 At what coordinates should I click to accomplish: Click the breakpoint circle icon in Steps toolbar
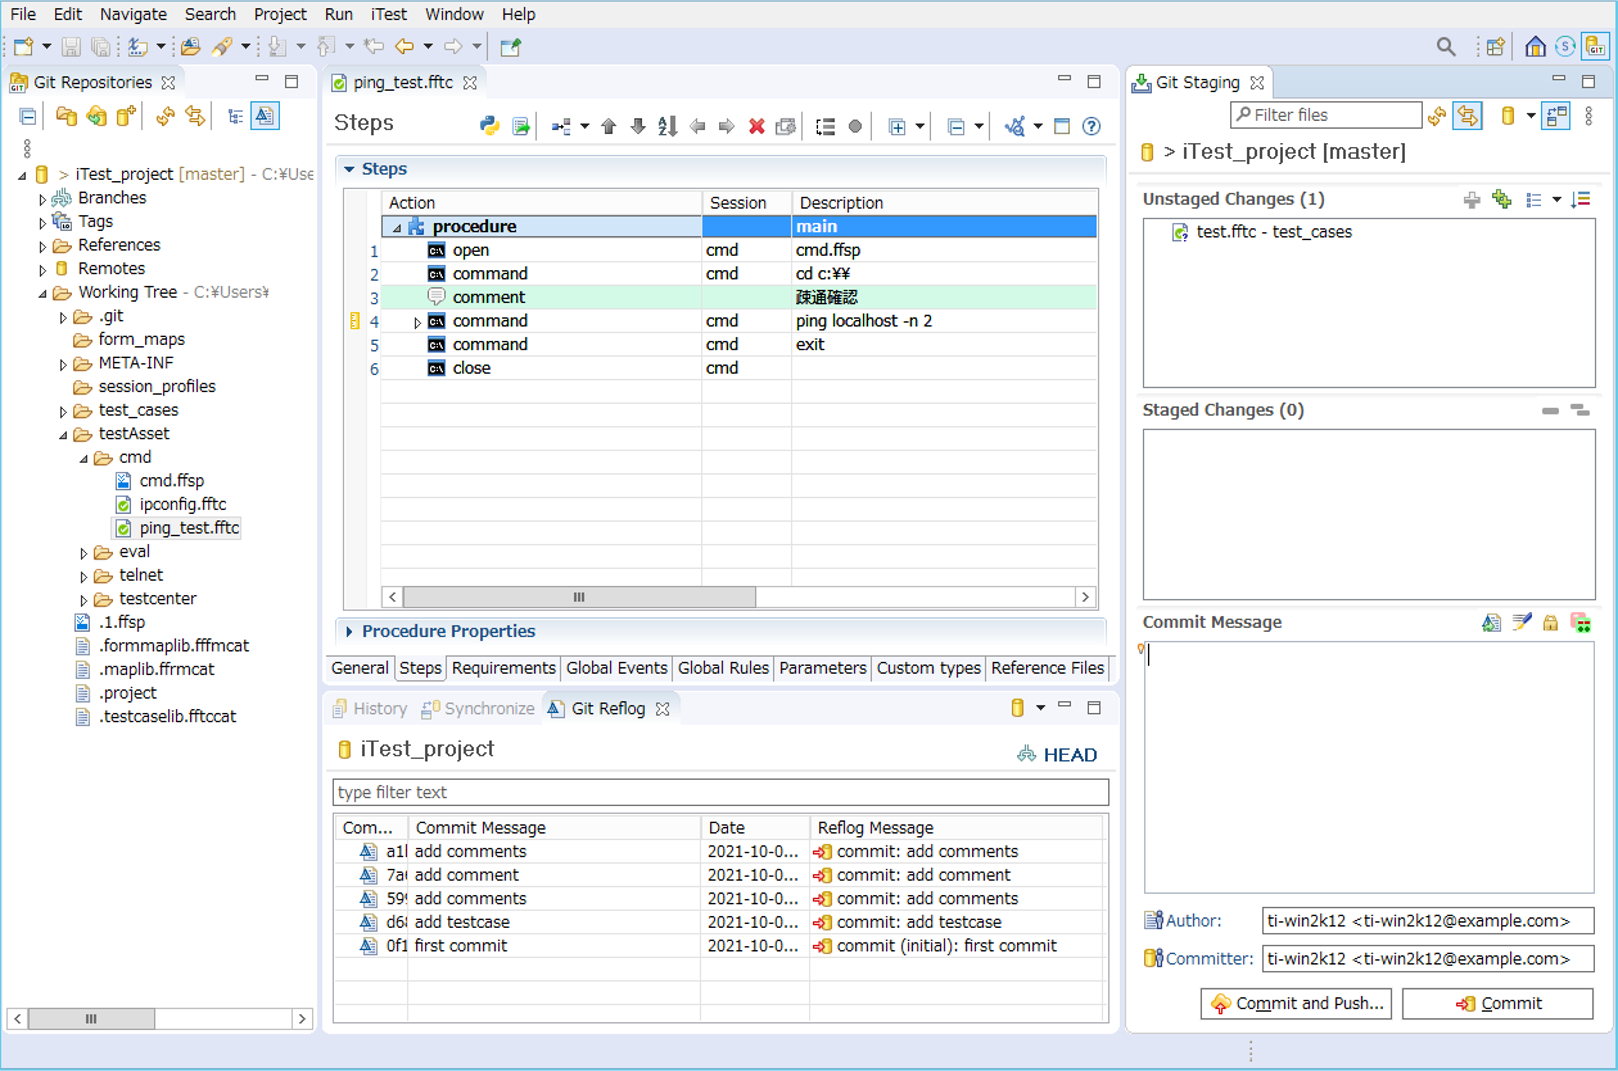[x=855, y=126]
